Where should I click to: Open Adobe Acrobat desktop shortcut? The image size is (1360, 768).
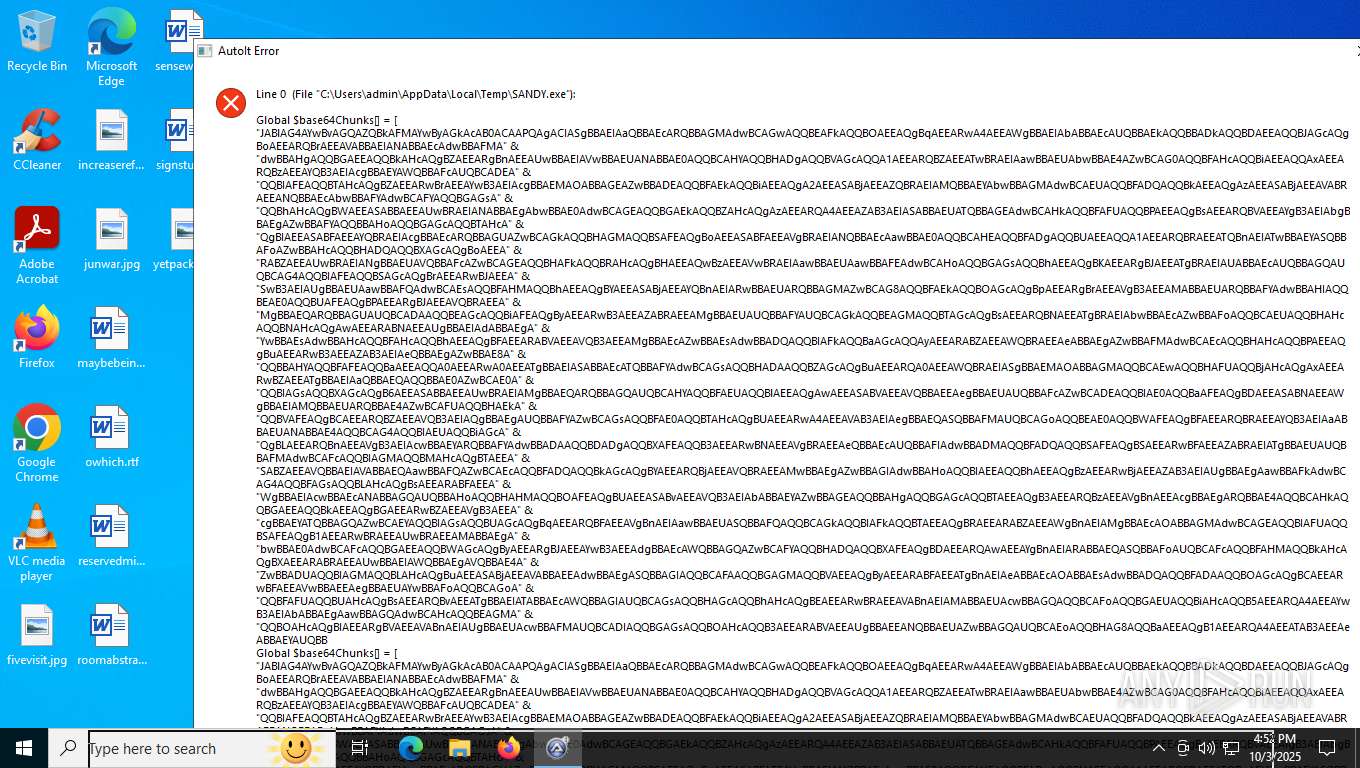(x=37, y=246)
